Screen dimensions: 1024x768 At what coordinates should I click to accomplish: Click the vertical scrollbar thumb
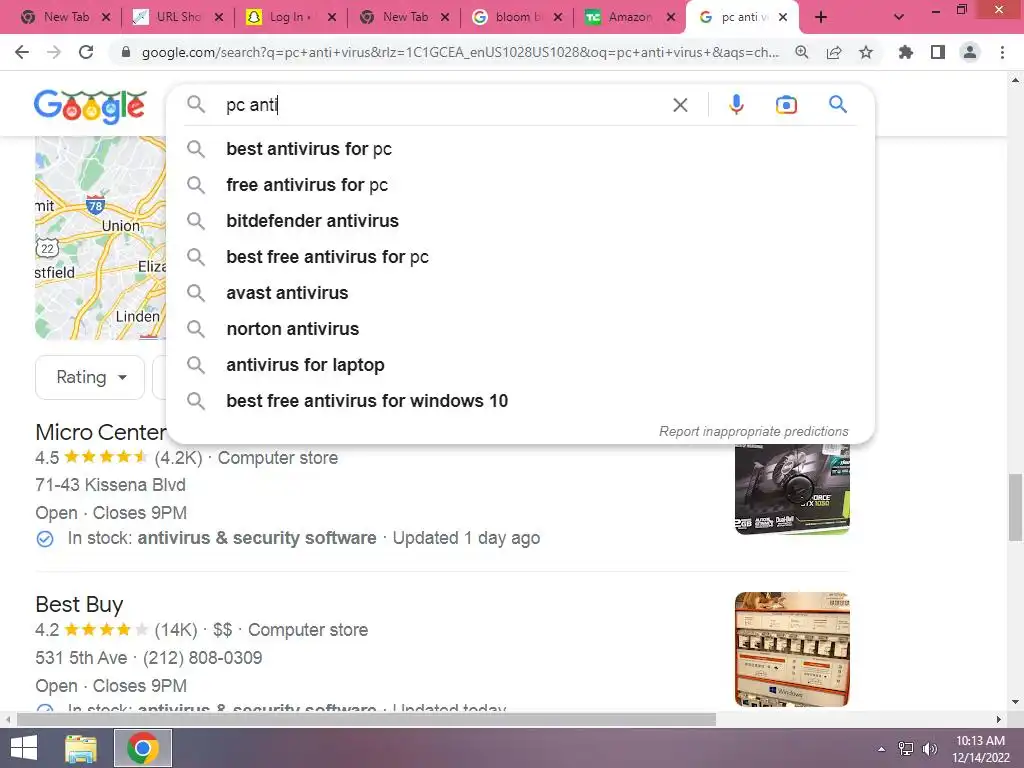[x=1015, y=507]
